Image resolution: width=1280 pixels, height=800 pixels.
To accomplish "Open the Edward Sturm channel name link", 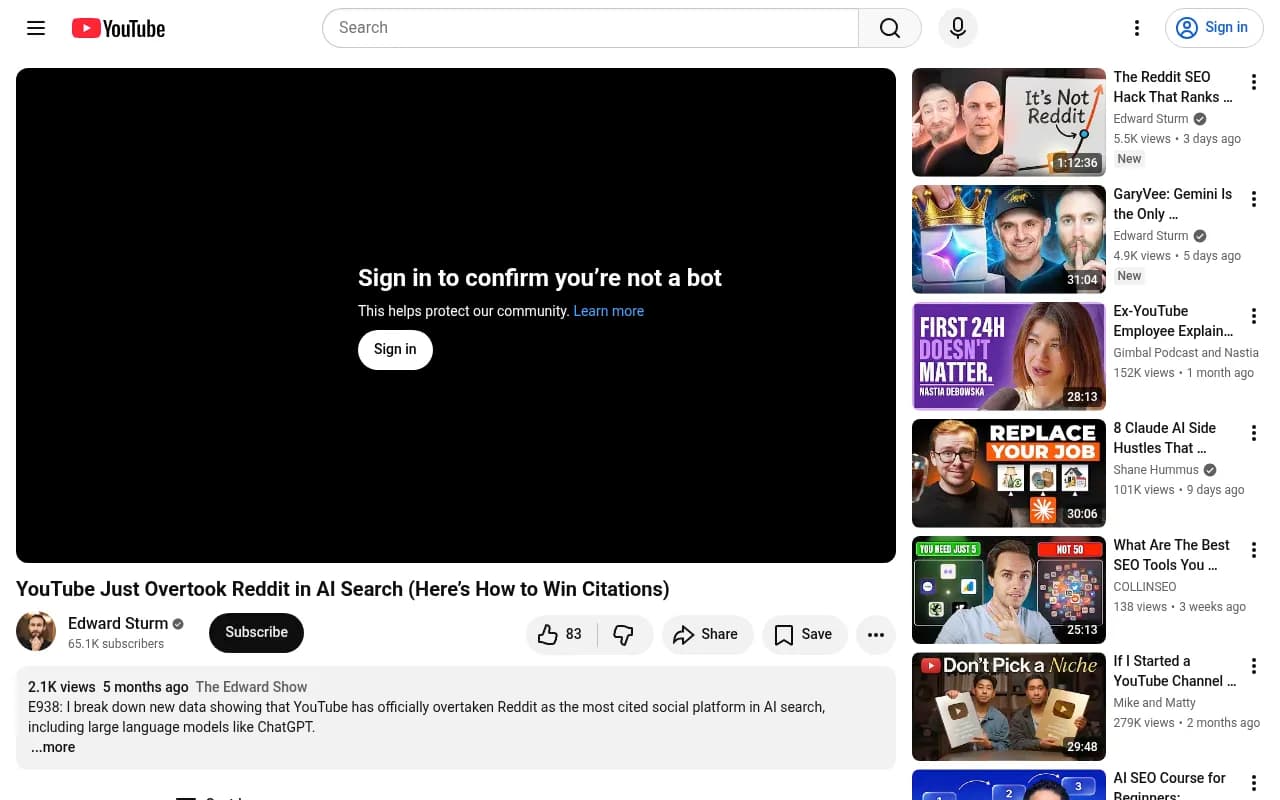I will click(118, 623).
